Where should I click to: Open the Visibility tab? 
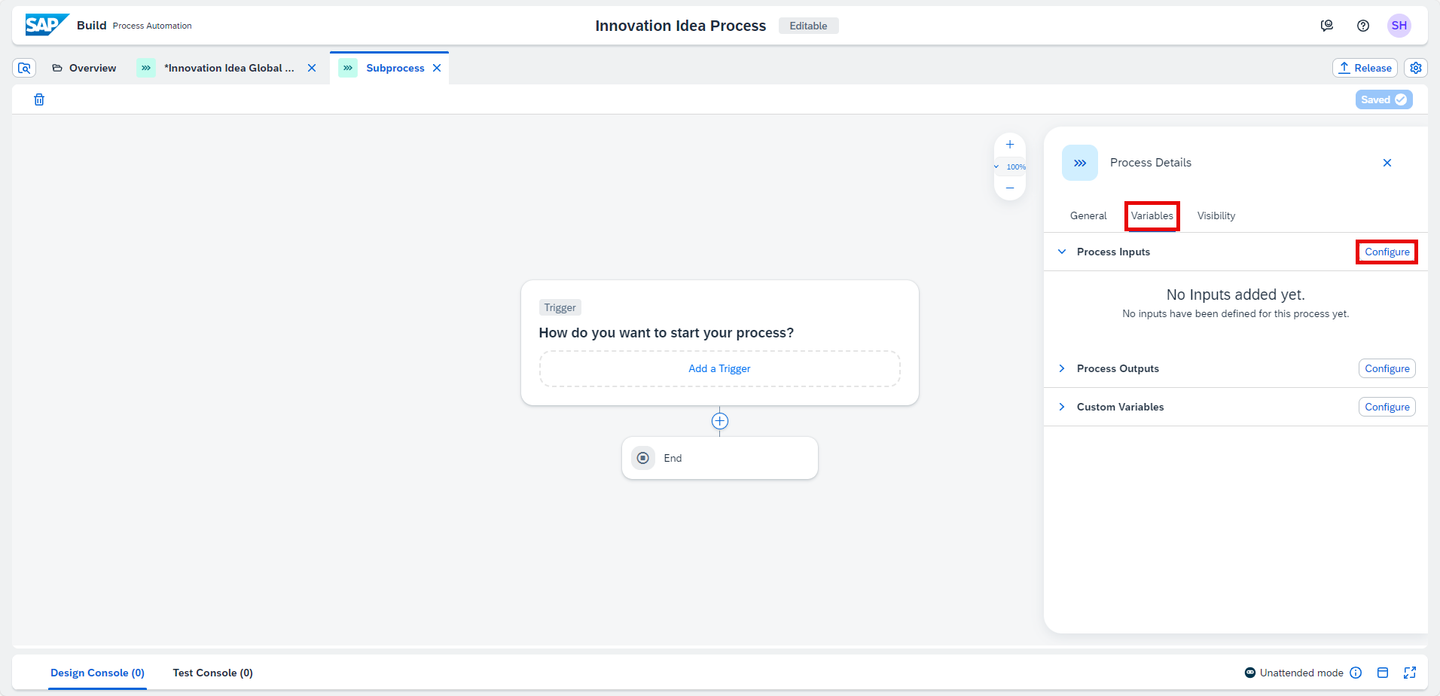coord(1216,216)
